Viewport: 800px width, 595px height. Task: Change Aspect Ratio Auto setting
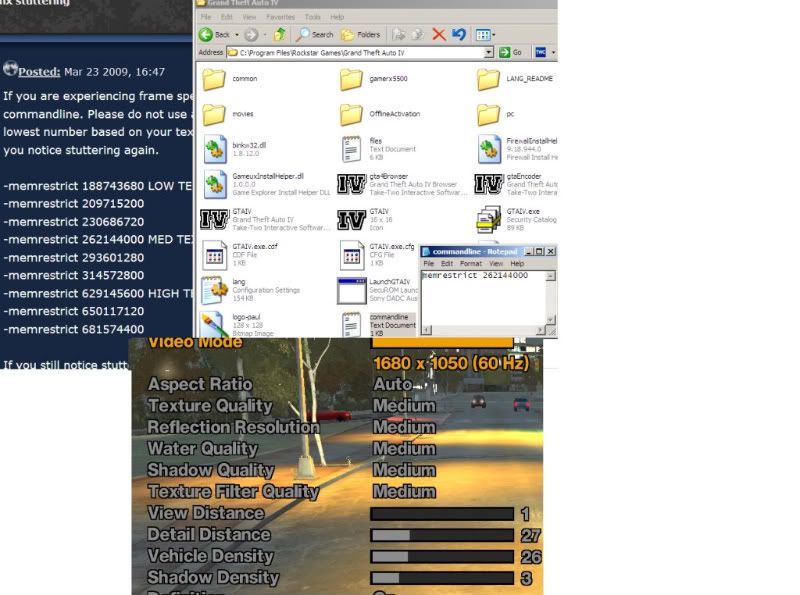point(392,384)
